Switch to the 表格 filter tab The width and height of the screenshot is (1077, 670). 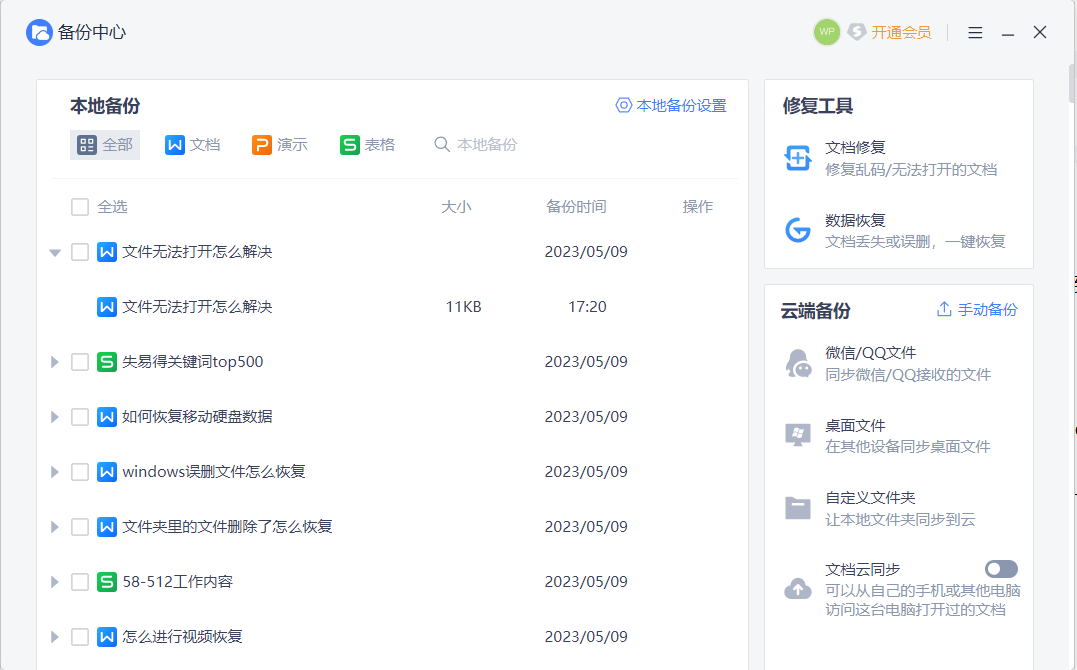pyautogui.click(x=367, y=145)
